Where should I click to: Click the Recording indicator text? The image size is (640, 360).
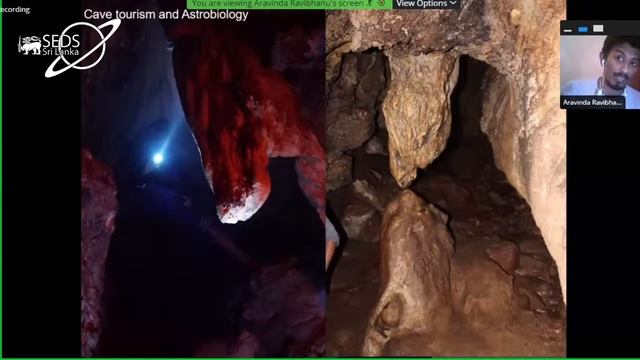pyautogui.click(x=15, y=9)
